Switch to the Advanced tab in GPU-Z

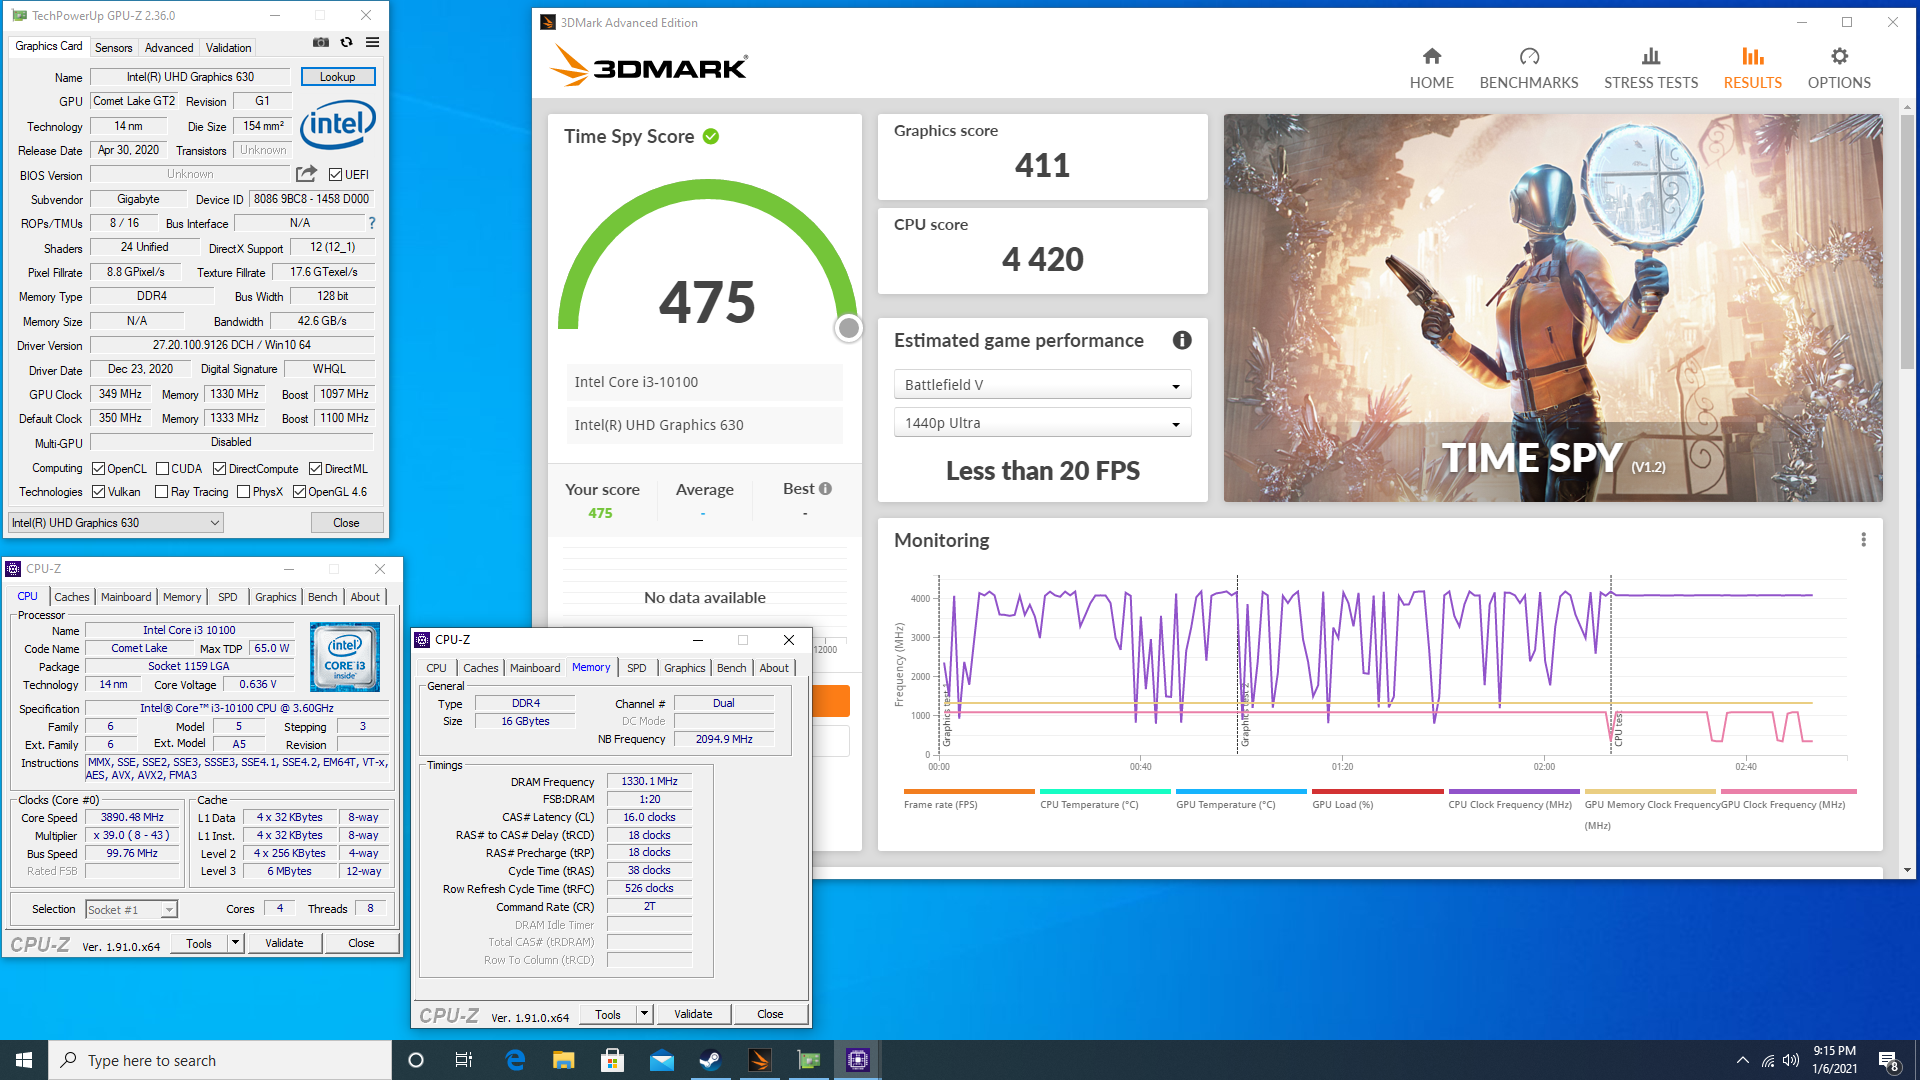pos(169,47)
